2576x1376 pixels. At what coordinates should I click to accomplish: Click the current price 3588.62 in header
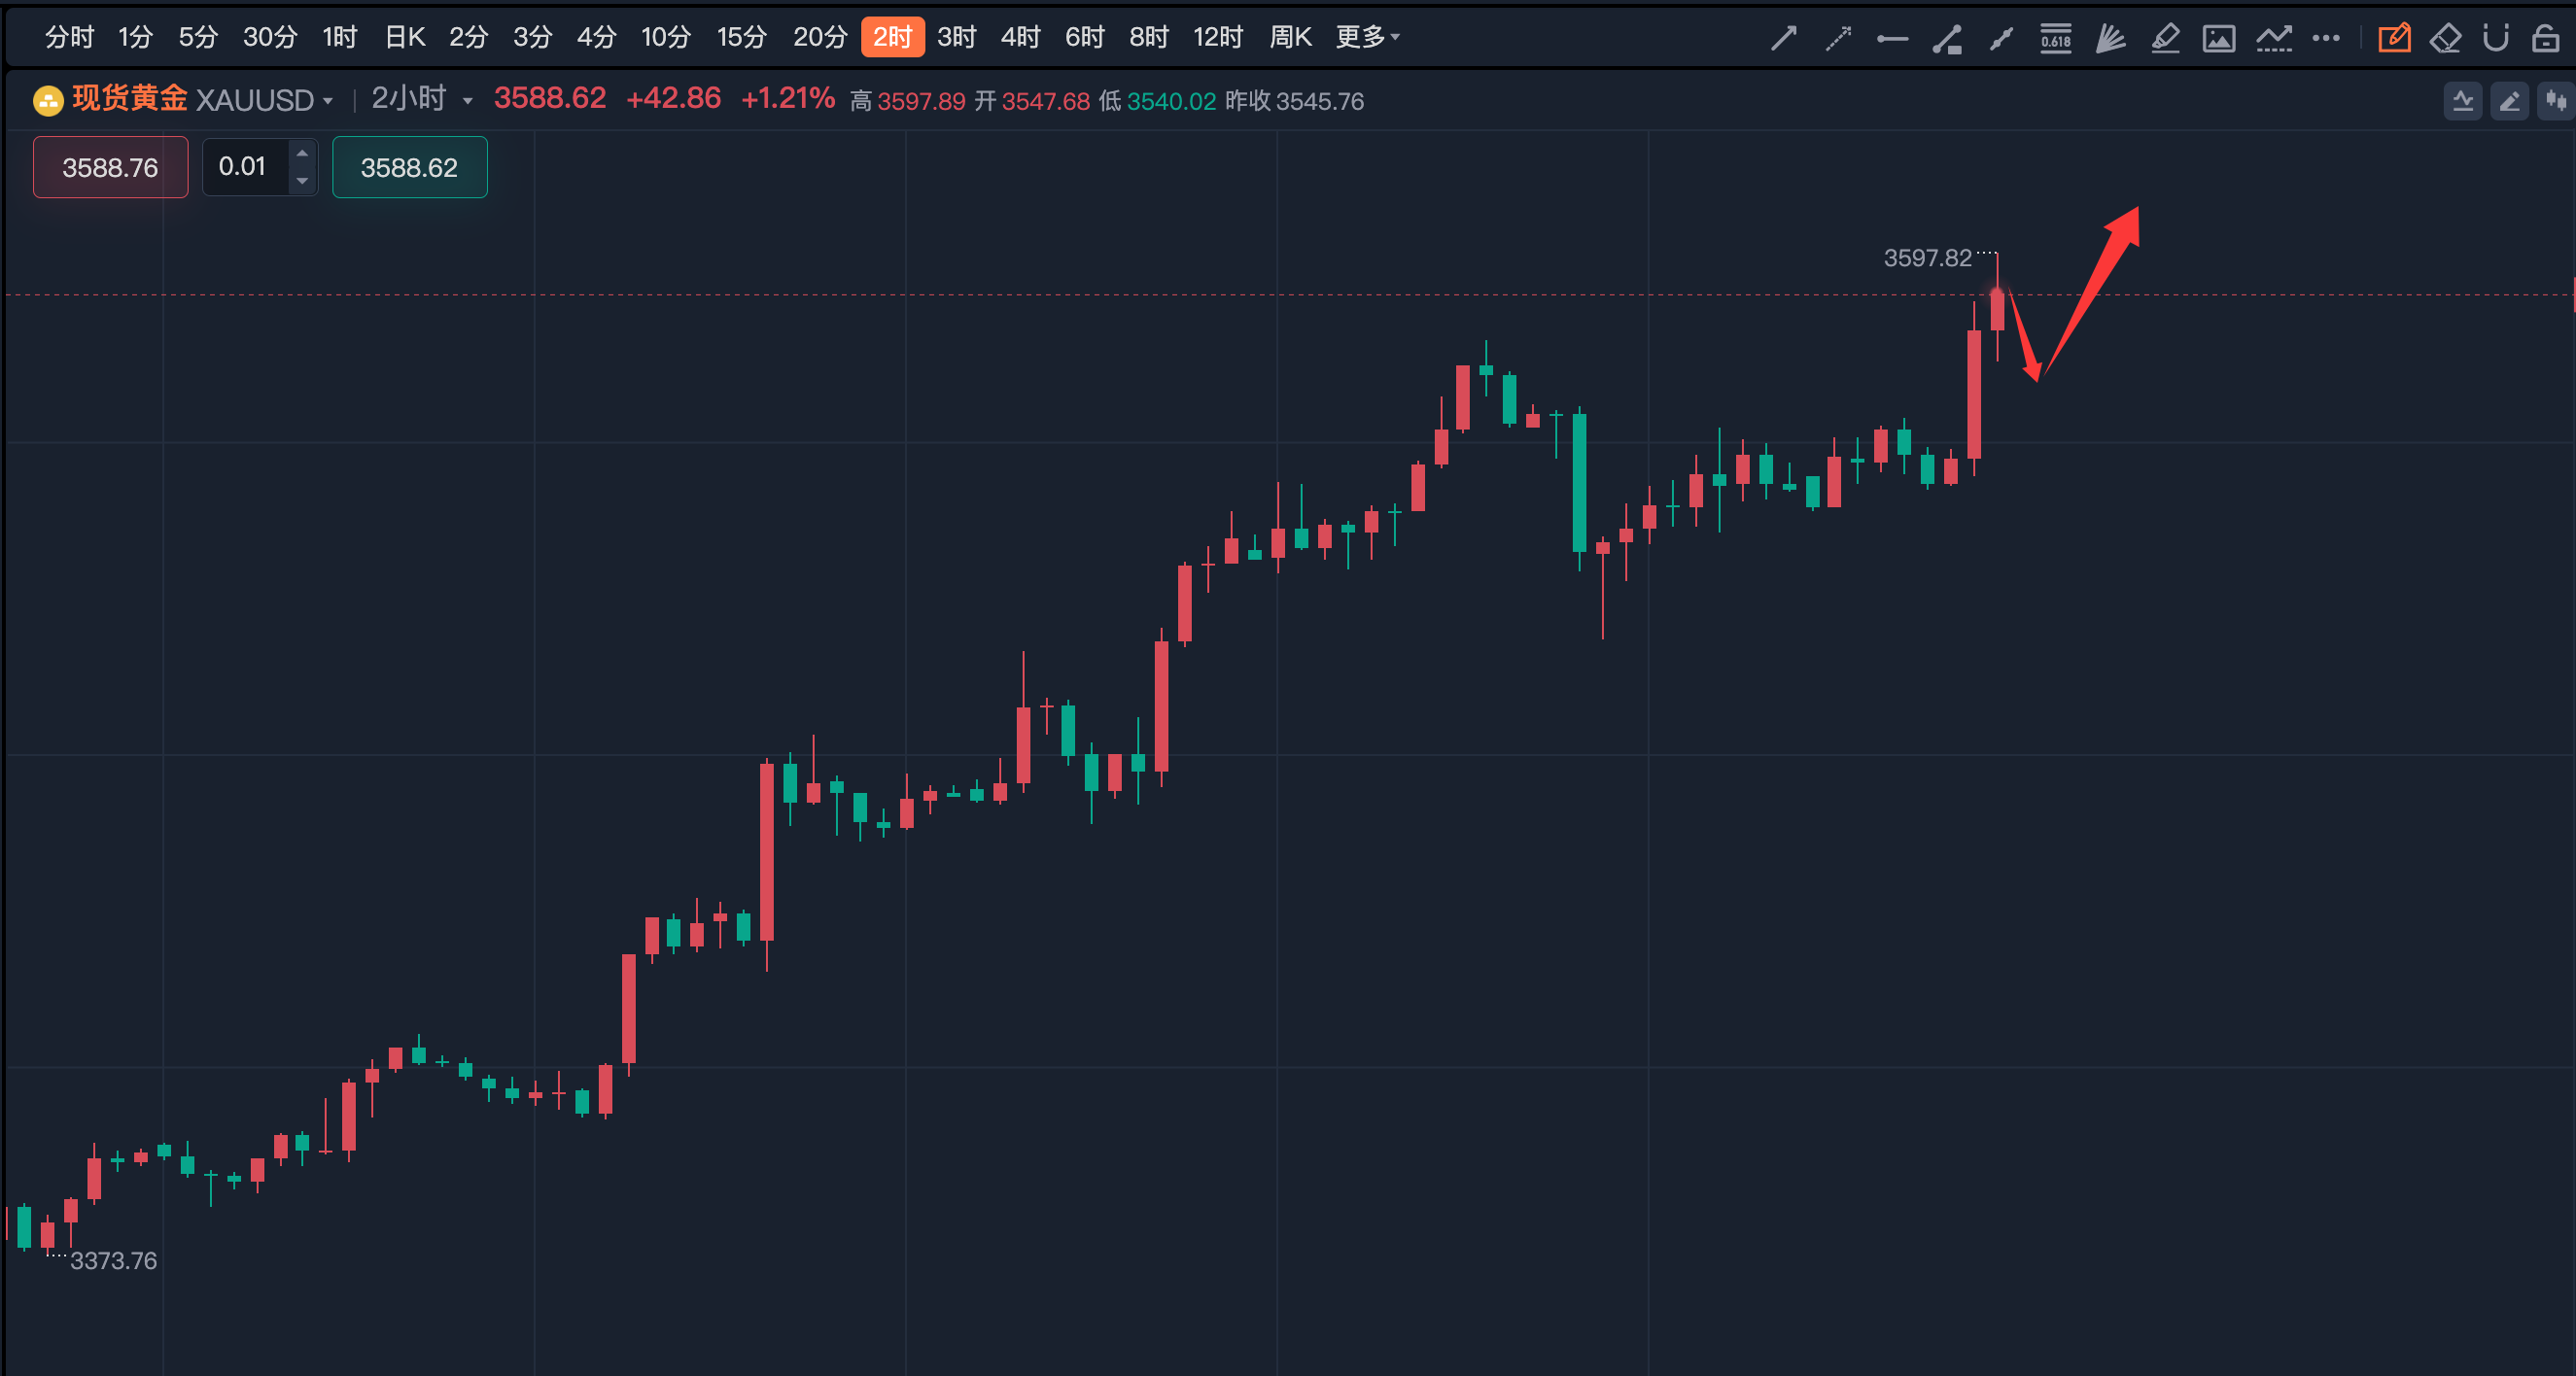pyautogui.click(x=550, y=99)
